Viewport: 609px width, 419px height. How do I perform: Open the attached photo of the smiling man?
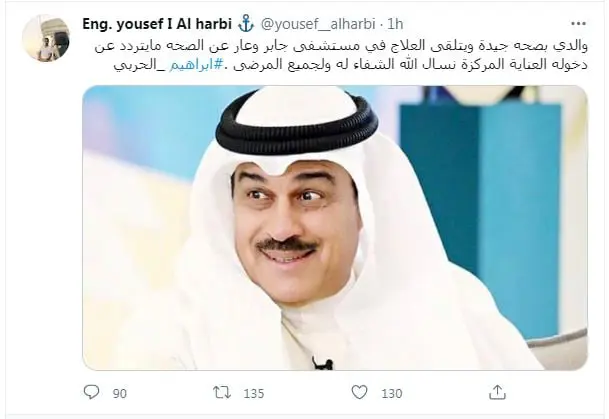(335, 228)
